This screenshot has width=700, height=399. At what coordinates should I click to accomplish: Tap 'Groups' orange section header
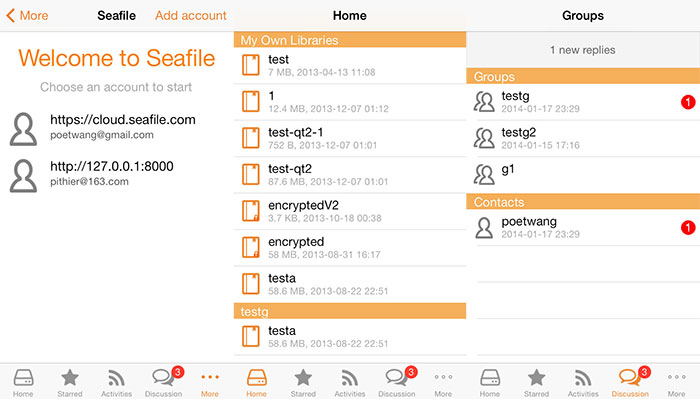(x=583, y=76)
